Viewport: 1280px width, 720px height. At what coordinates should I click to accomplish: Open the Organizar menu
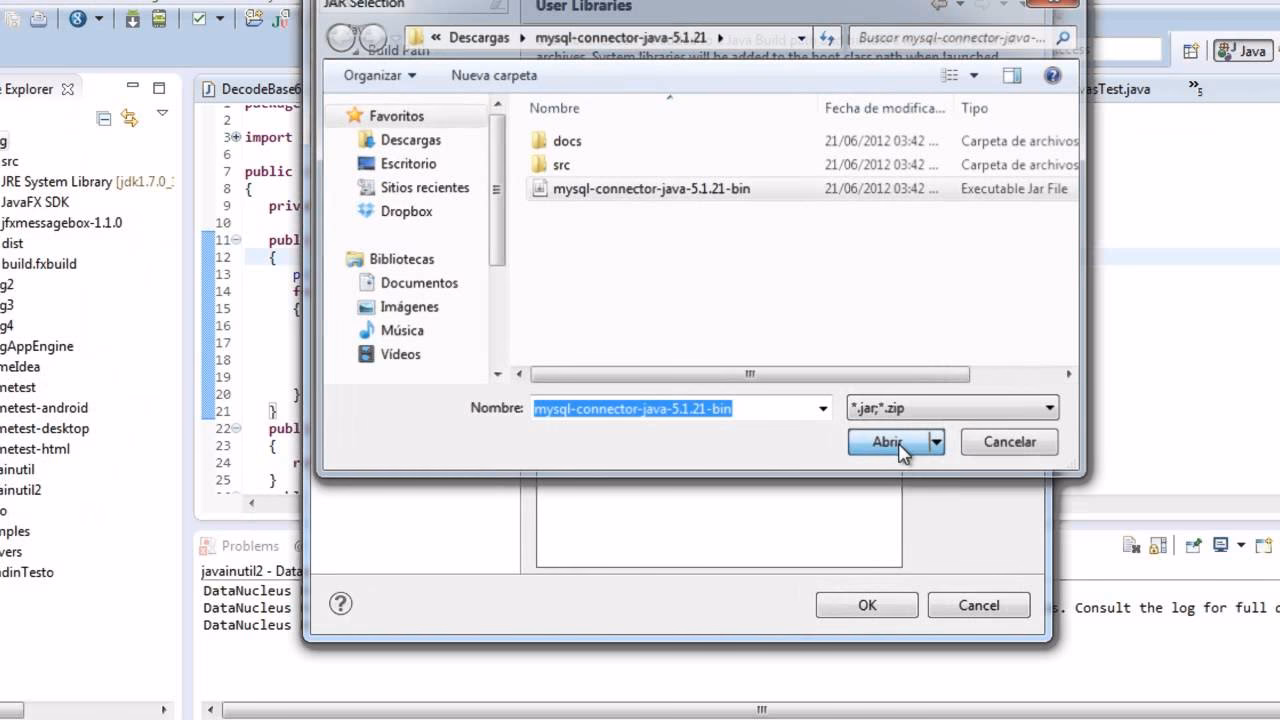pos(379,75)
